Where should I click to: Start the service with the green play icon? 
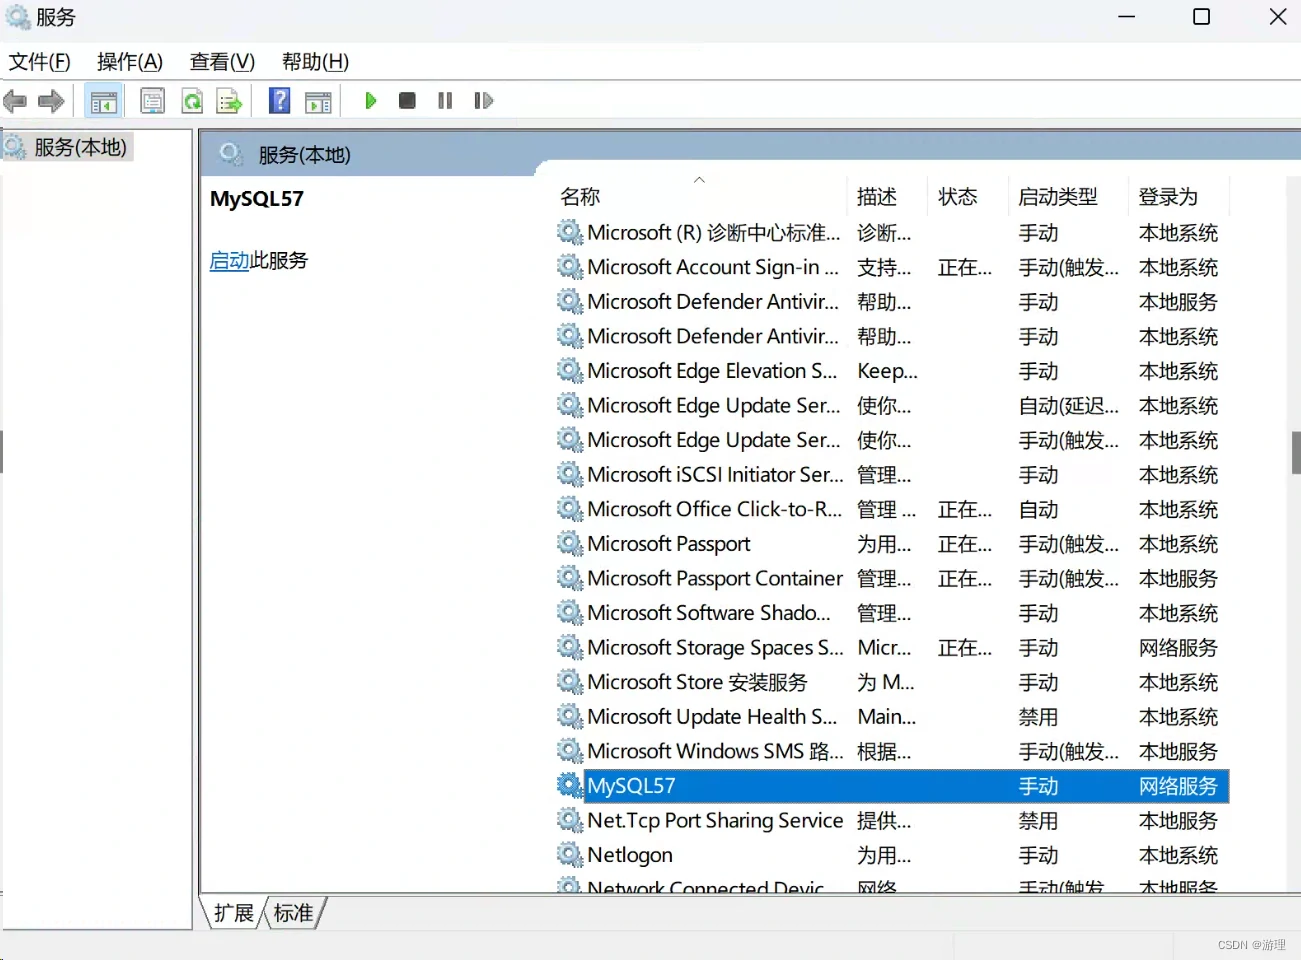pyautogui.click(x=371, y=101)
